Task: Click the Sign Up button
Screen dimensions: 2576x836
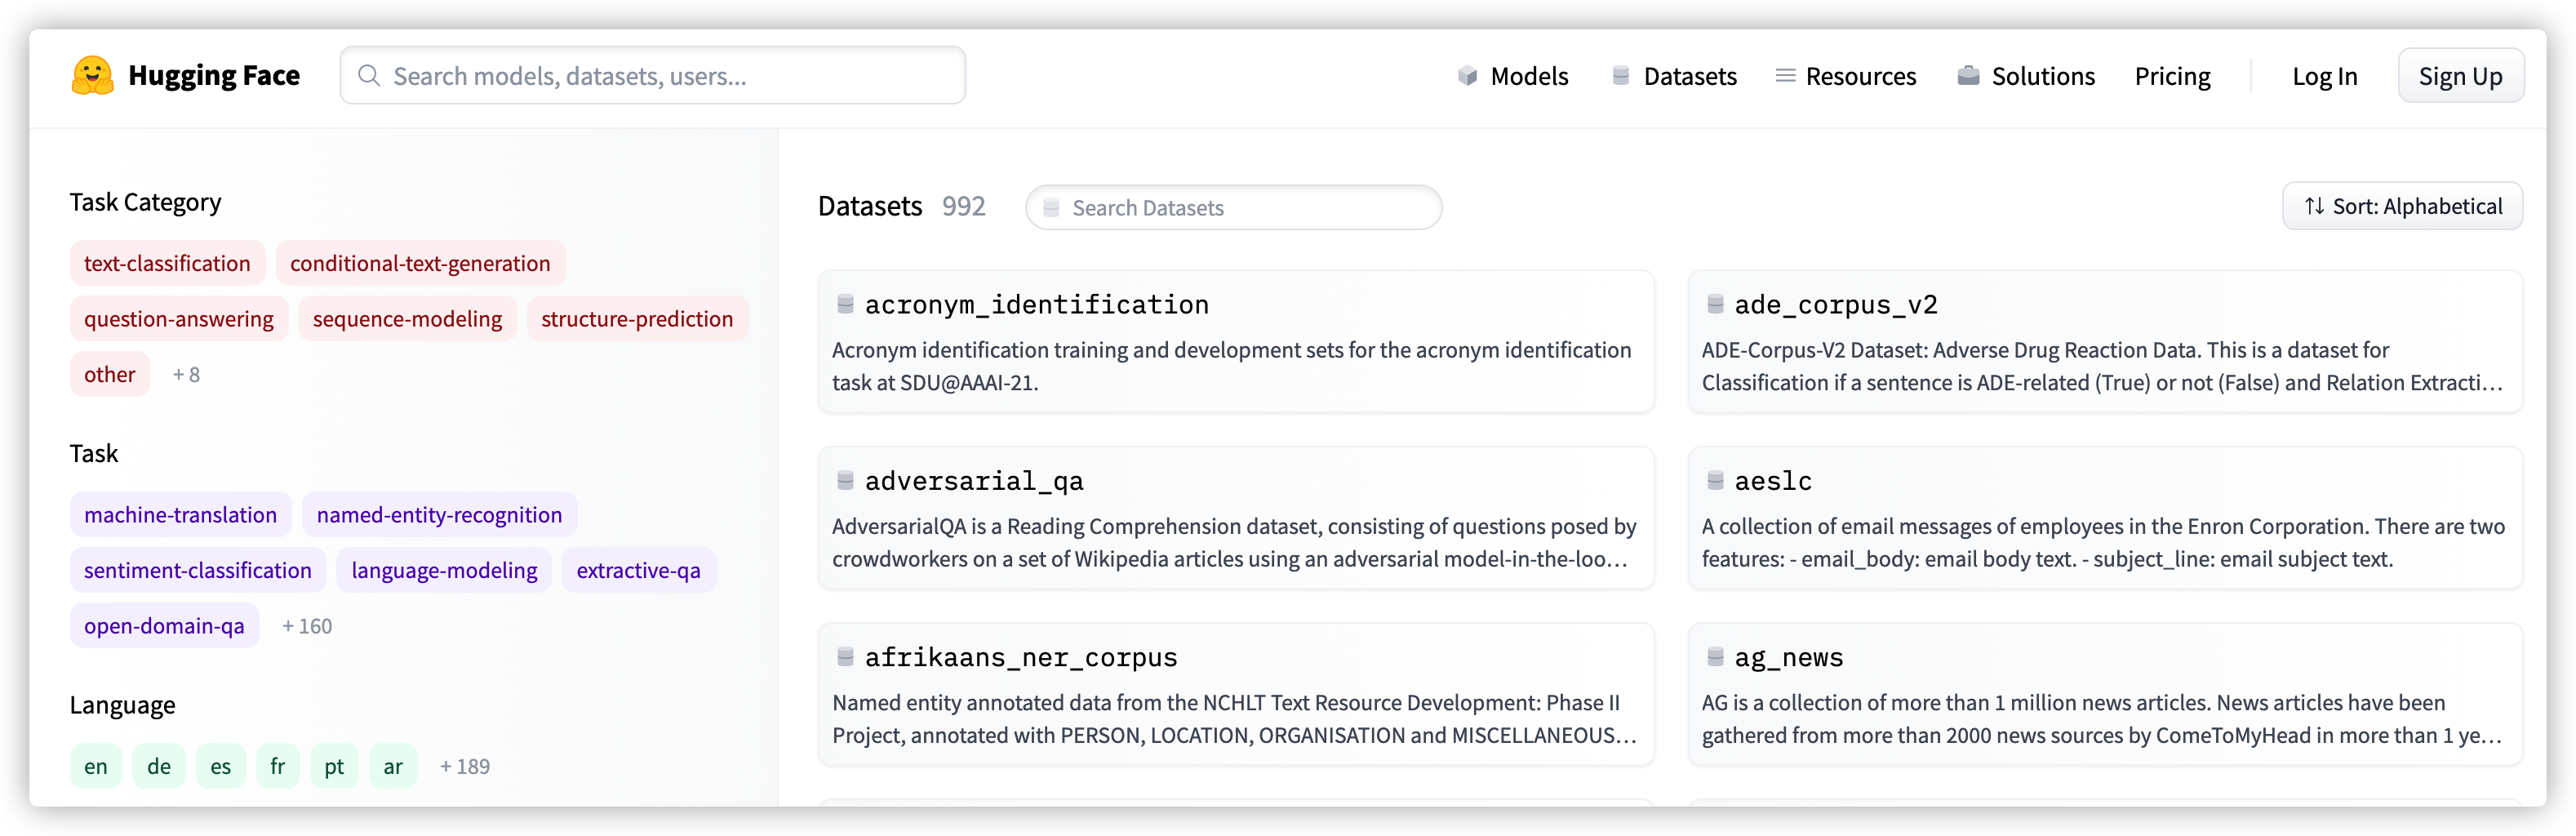Action: click(2460, 76)
